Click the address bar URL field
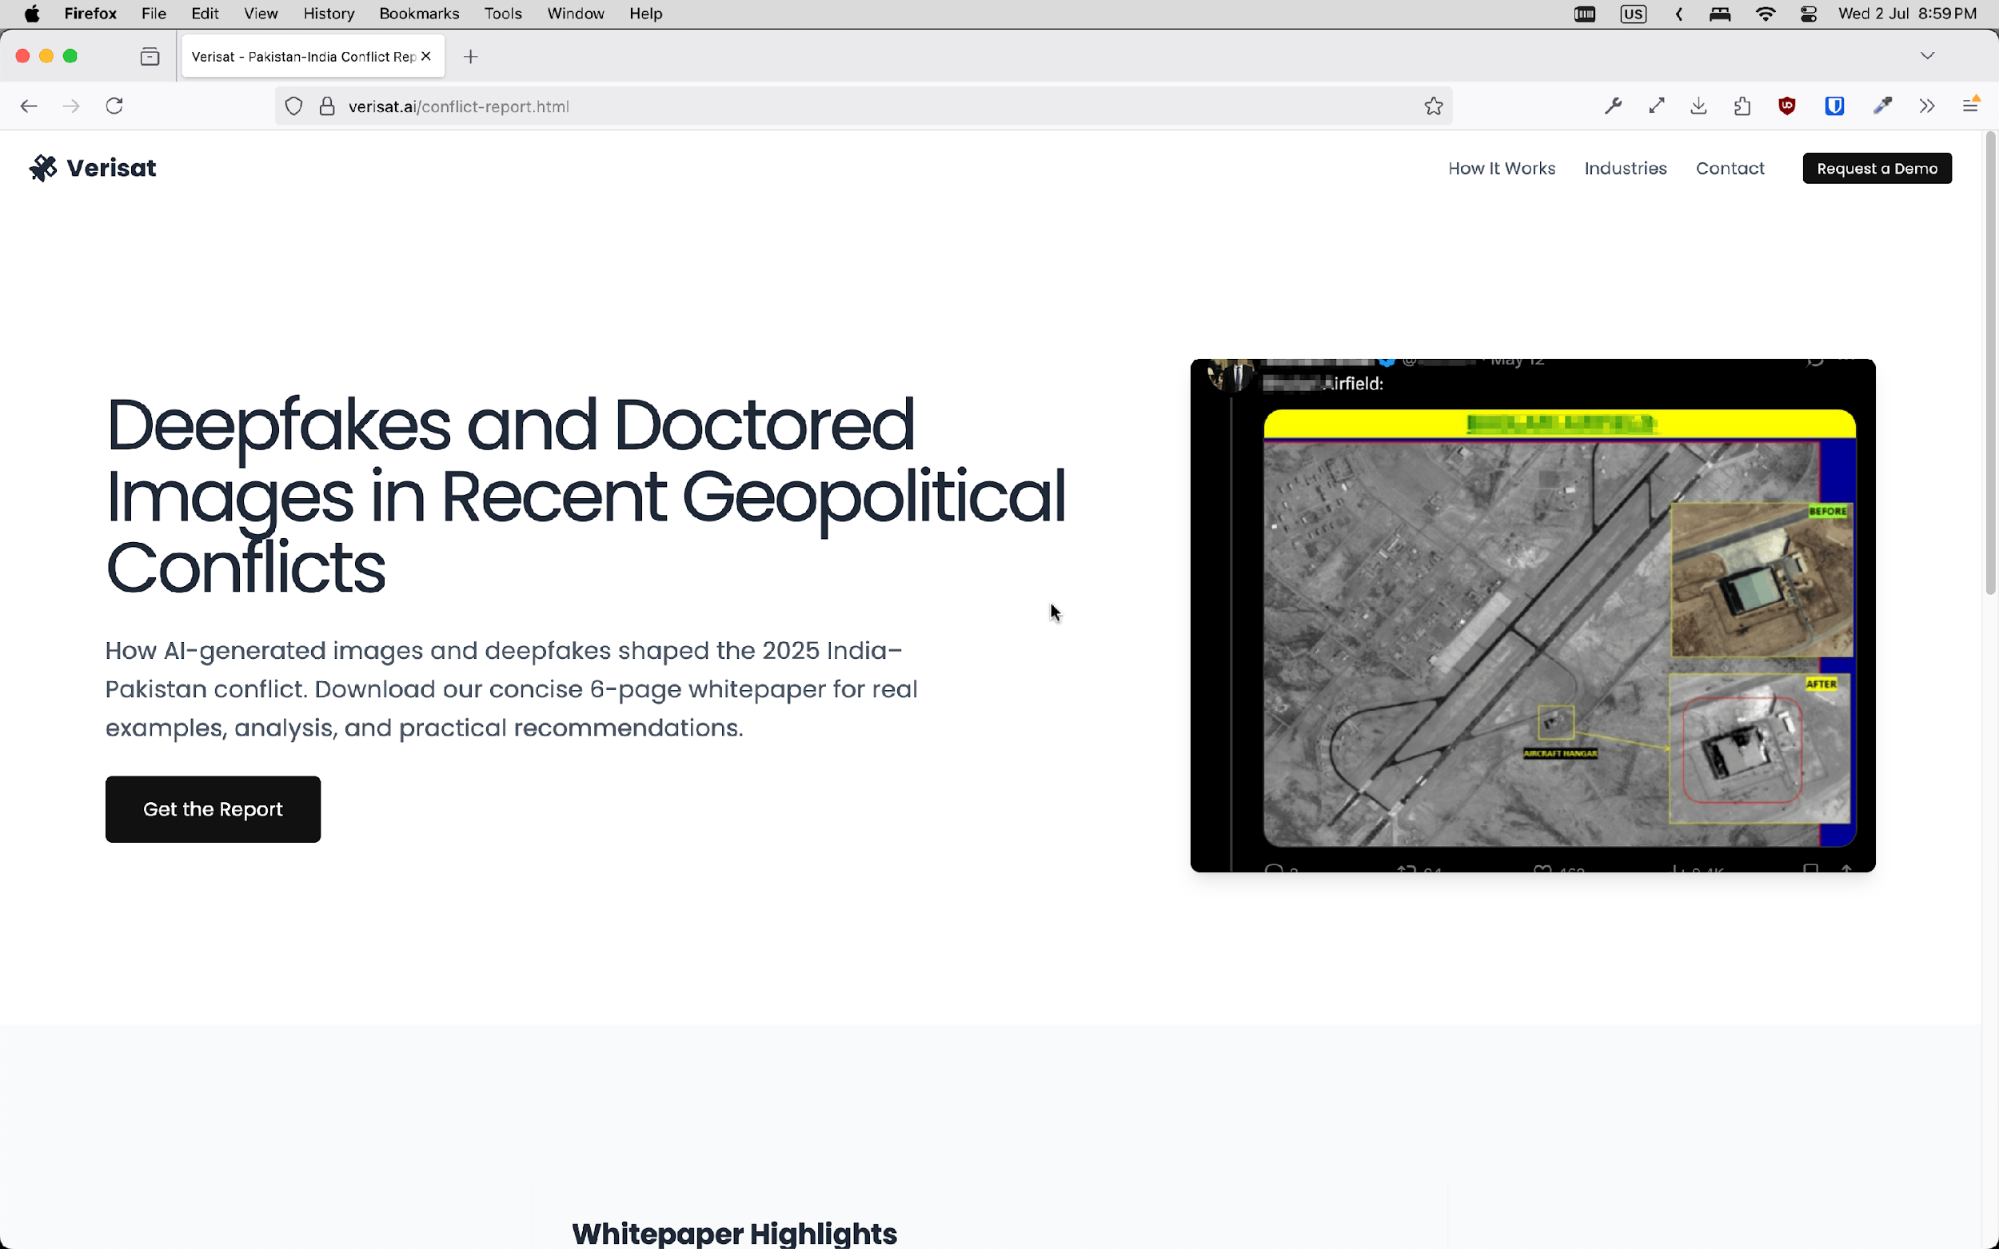 tap(863, 106)
